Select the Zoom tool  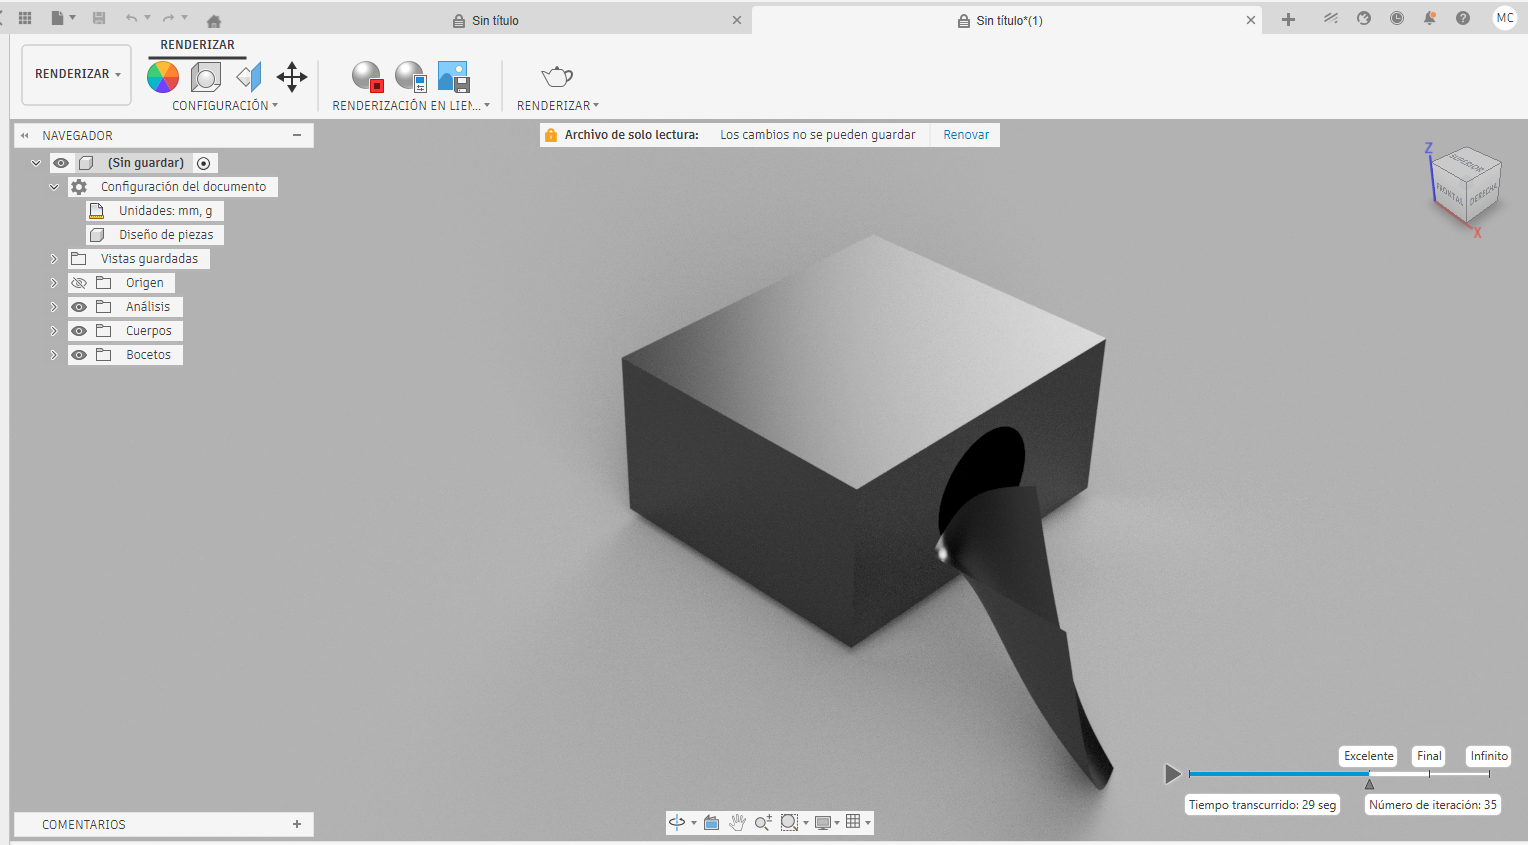763,822
